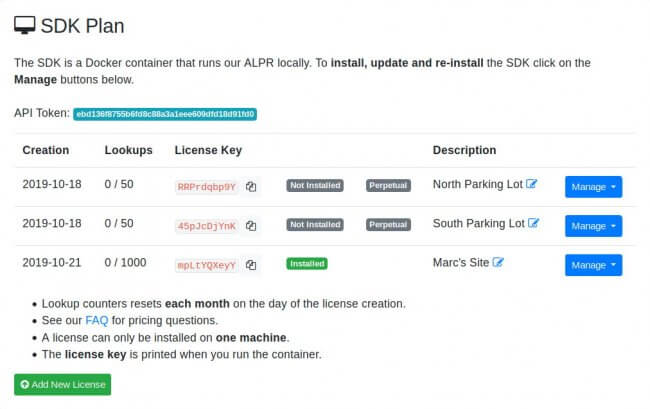Image resolution: width=650 pixels, height=409 pixels.
Task: Click the monitor icon beside SDK Plan
Action: (x=24, y=25)
